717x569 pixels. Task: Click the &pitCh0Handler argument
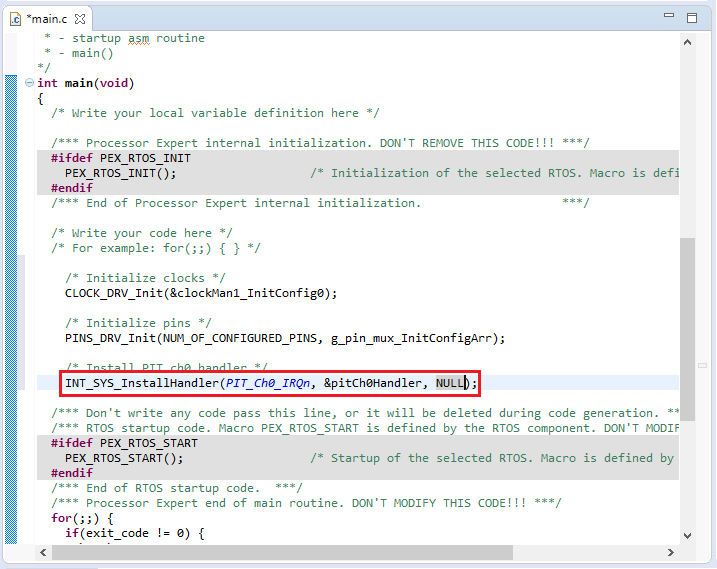372,383
